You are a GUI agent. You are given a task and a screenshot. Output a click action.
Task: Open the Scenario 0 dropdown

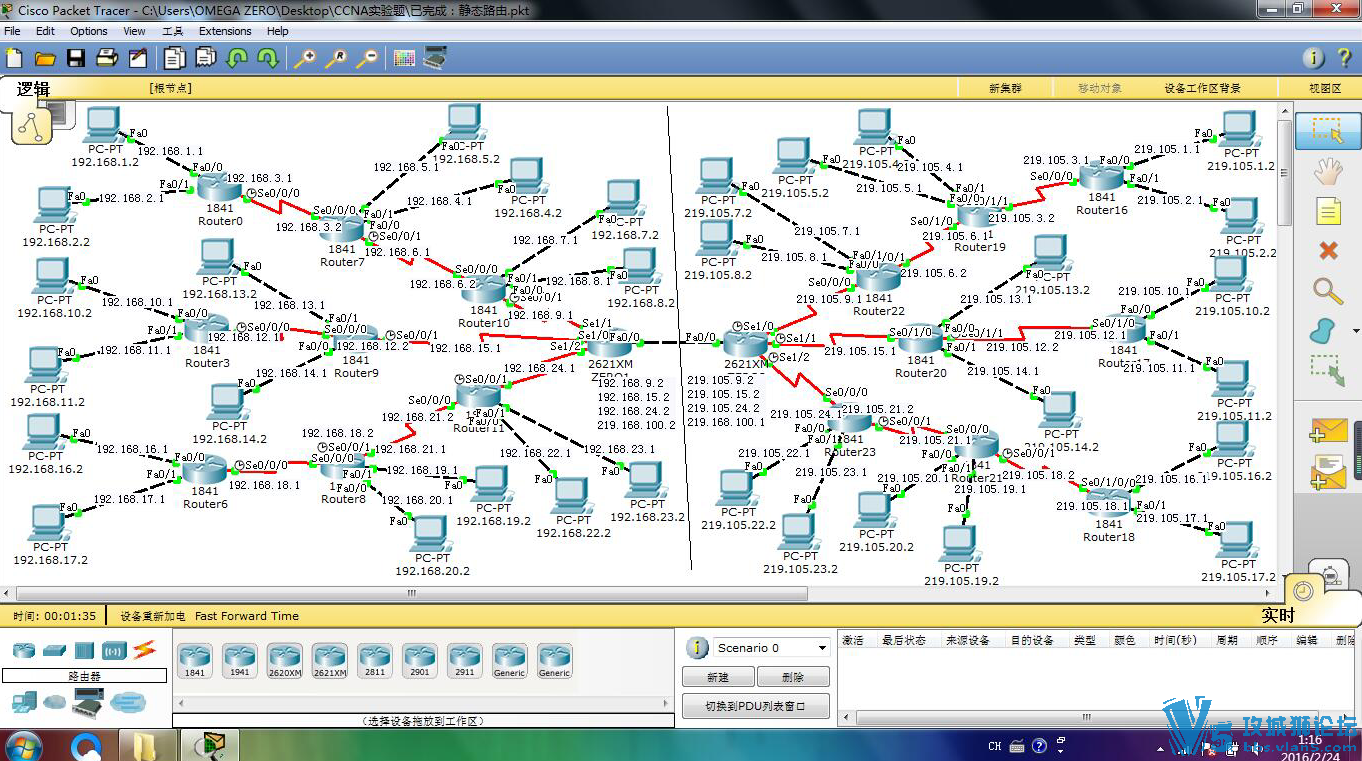pyautogui.click(x=770, y=647)
